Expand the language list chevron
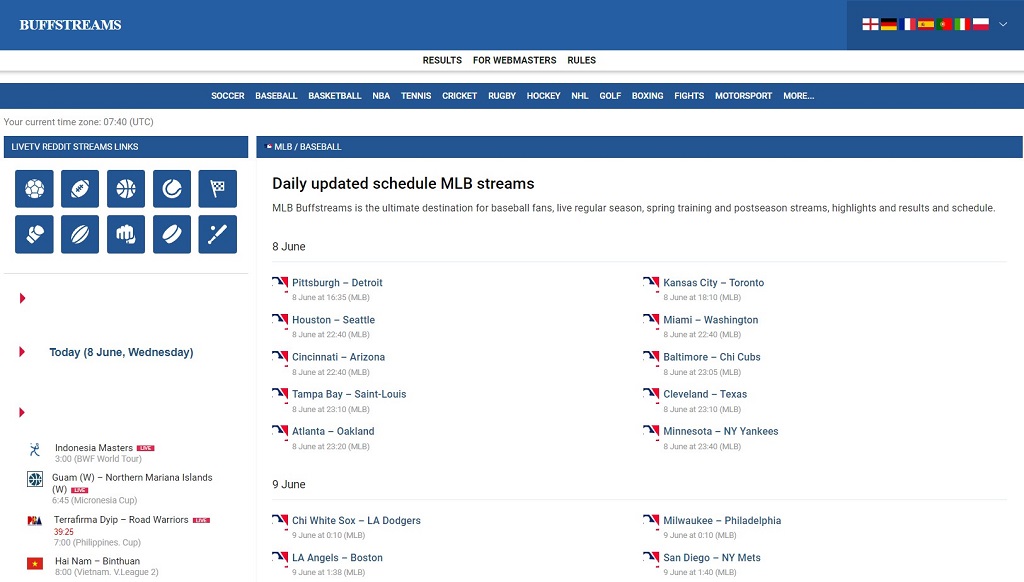This screenshot has width=1024, height=582. pyautogui.click(x=1003, y=24)
